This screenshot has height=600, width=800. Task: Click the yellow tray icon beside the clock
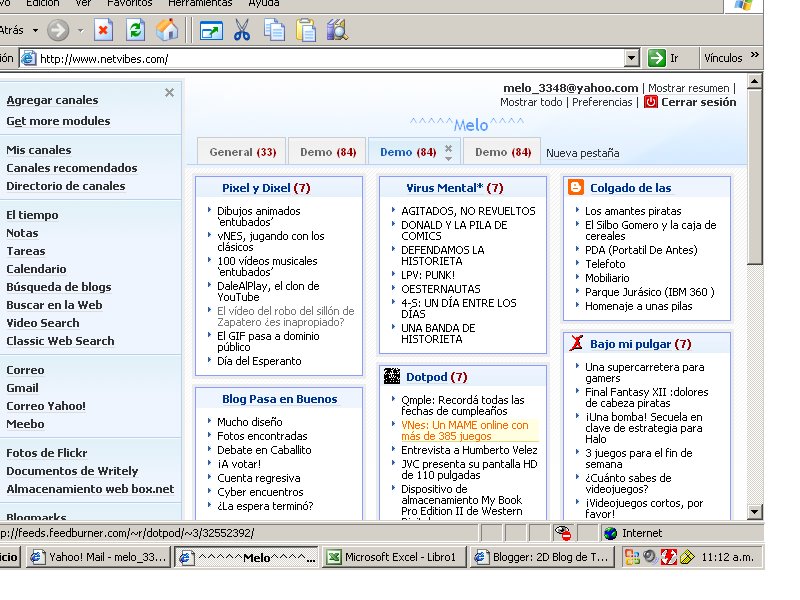(x=687, y=557)
